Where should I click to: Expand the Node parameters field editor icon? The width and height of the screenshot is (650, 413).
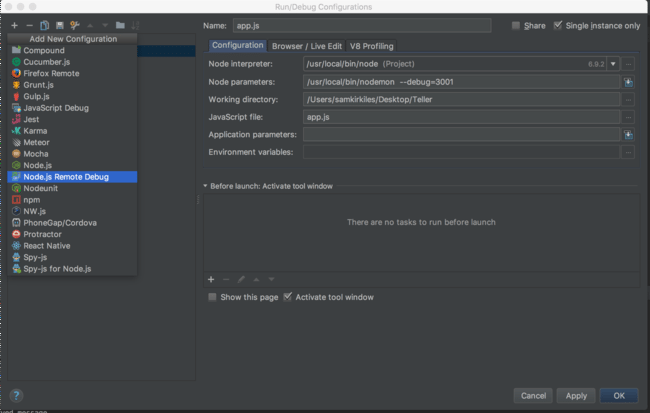pyautogui.click(x=628, y=82)
